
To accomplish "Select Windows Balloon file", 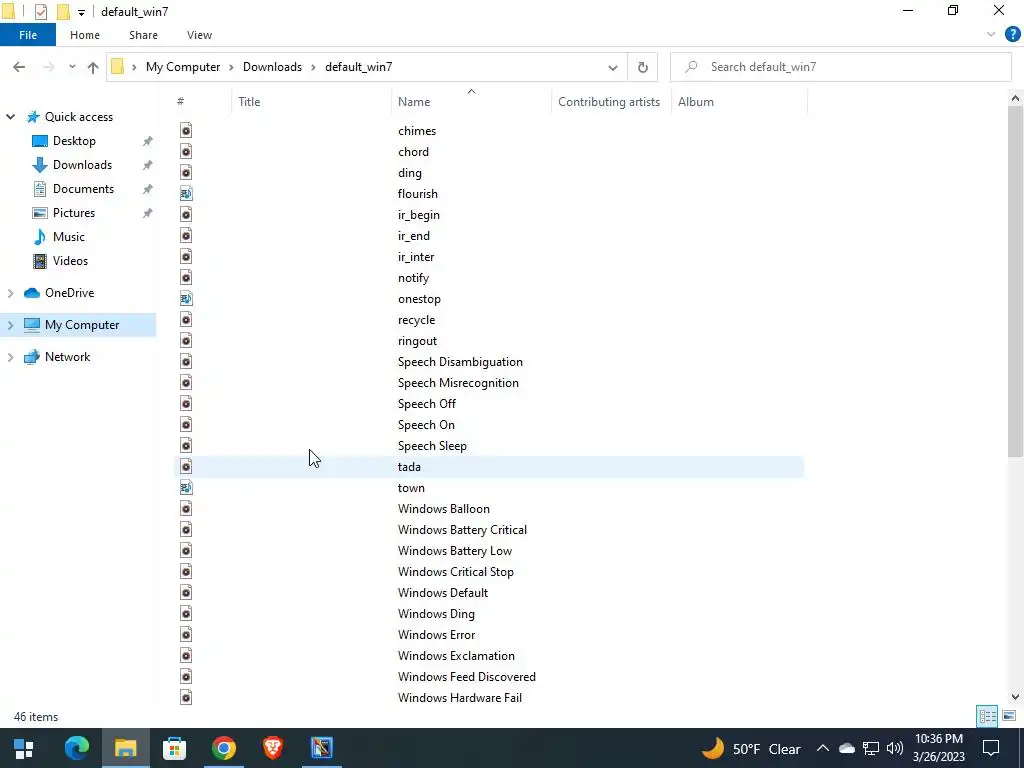I will coord(443,509).
